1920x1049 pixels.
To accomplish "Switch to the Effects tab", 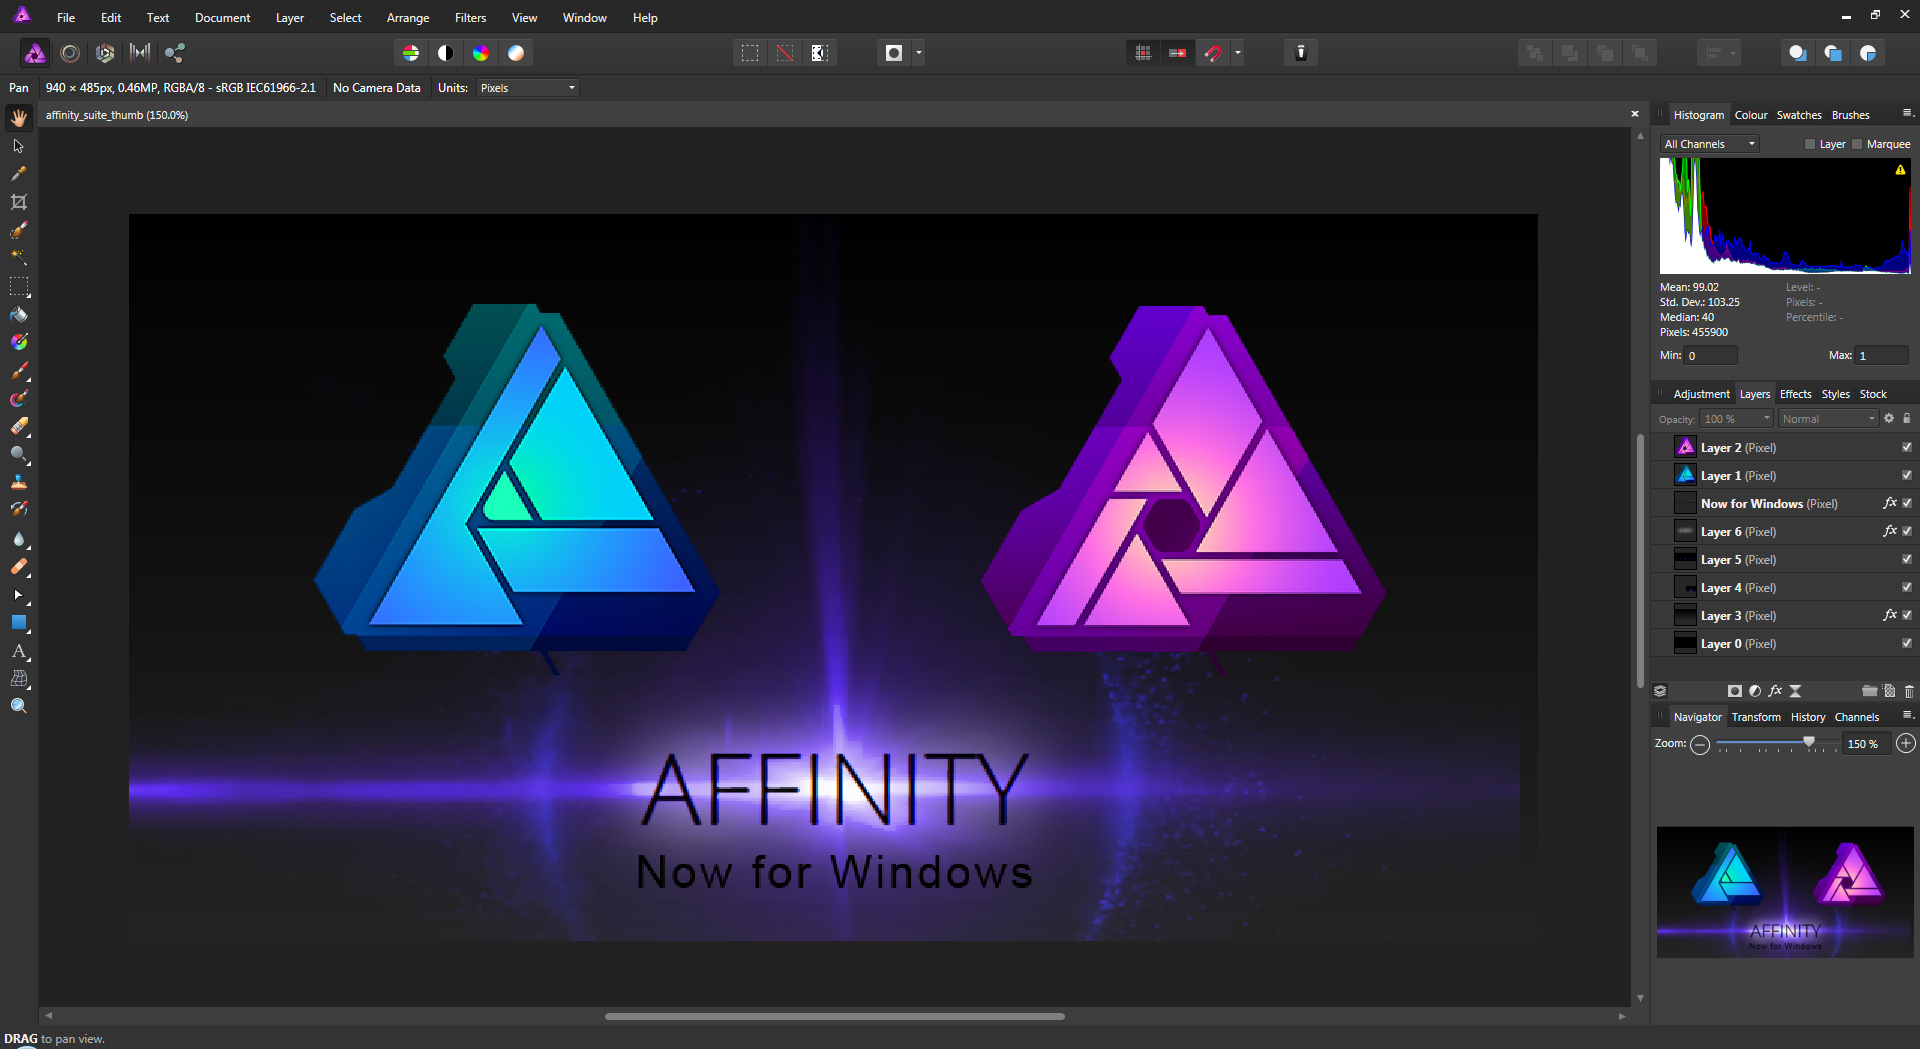I will pyautogui.click(x=1795, y=394).
